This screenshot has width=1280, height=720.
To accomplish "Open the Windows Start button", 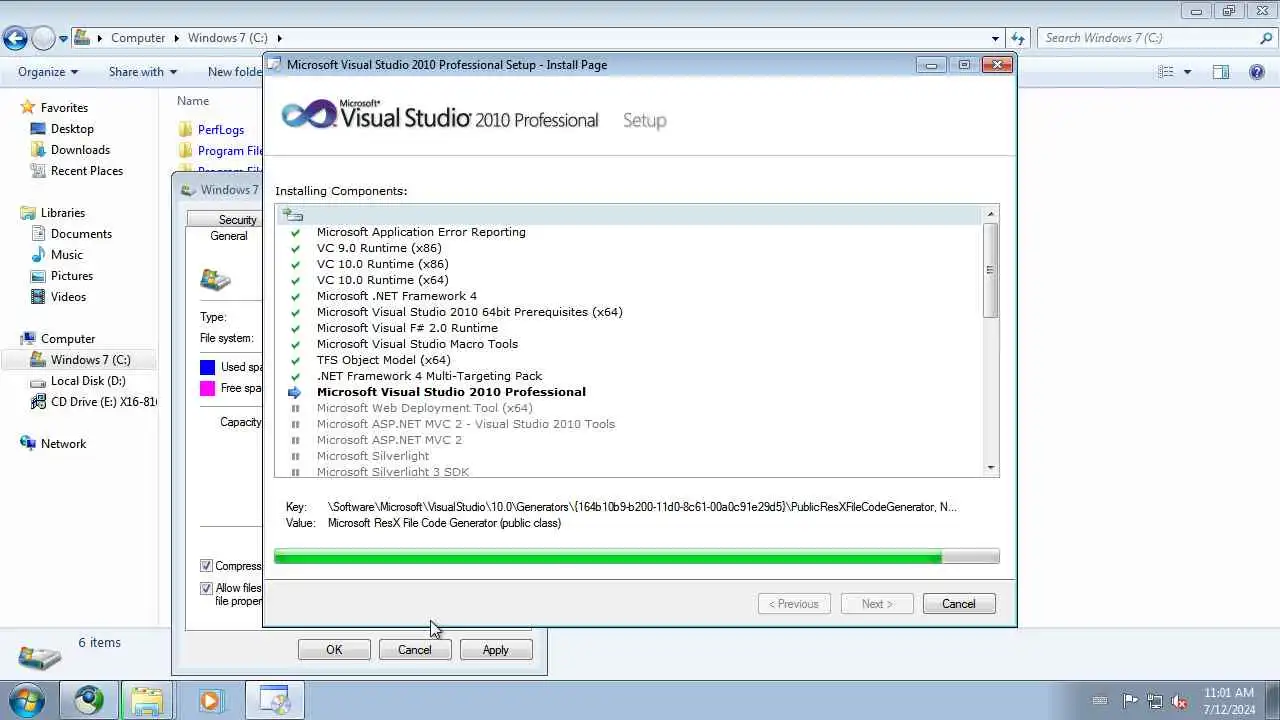I will [x=27, y=700].
